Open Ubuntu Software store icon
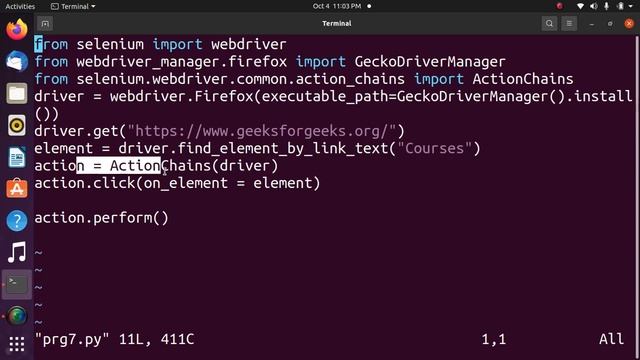Screen dimensions: 640x360 17,189
